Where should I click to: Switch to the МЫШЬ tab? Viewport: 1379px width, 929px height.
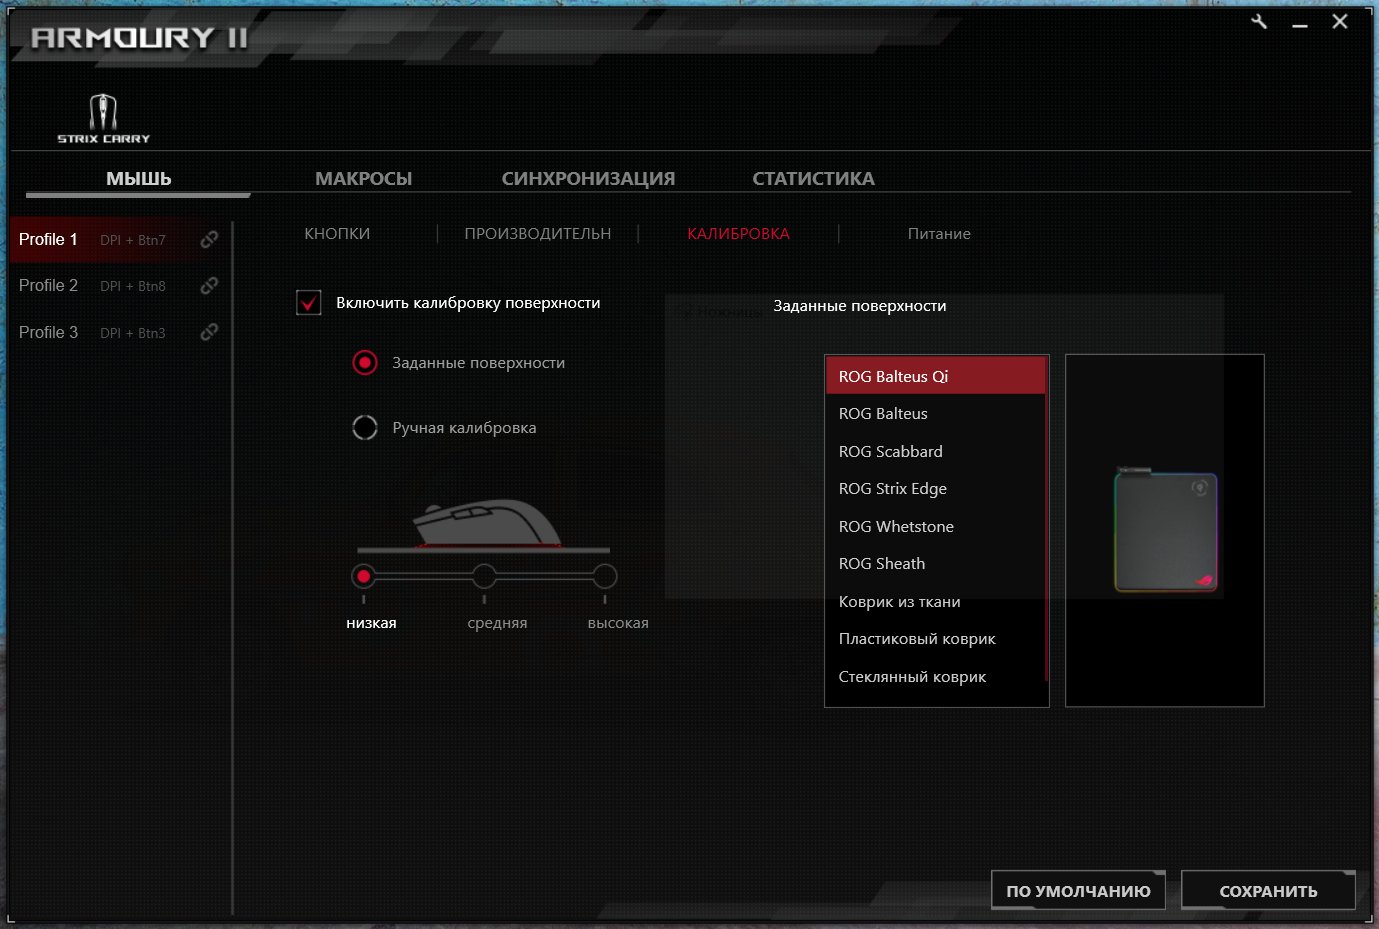coord(138,178)
